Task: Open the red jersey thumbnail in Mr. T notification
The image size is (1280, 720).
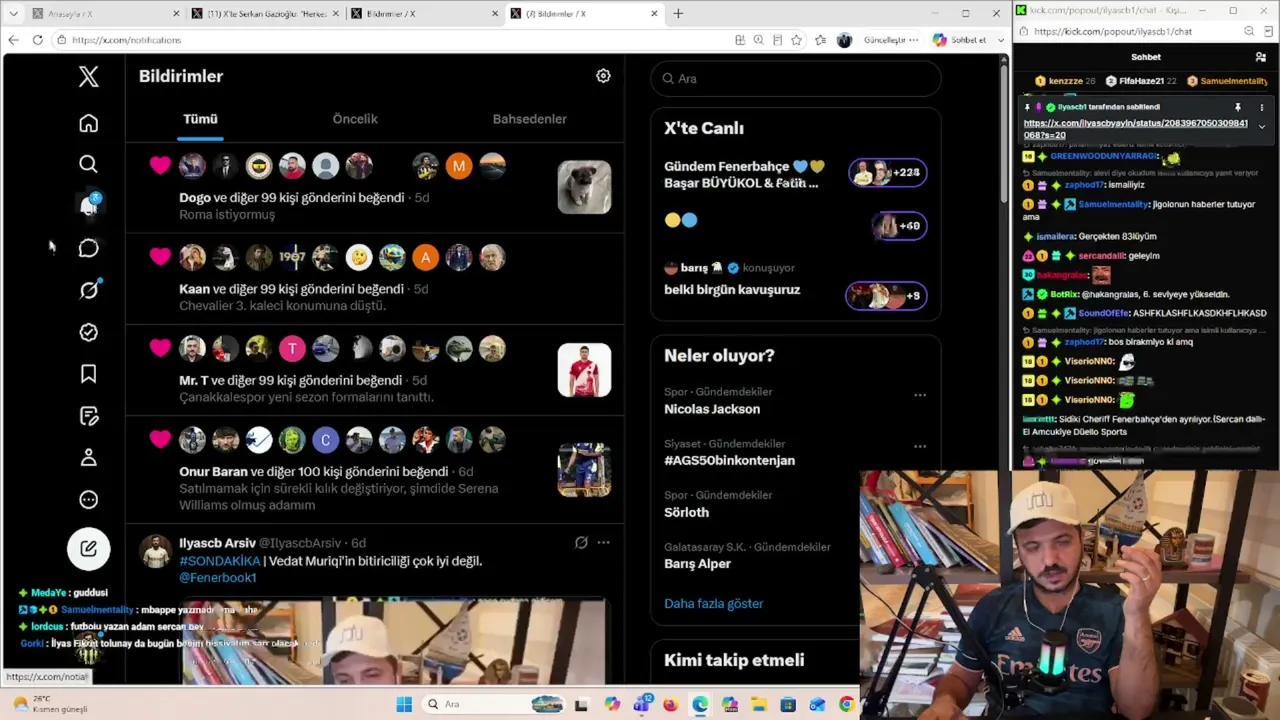Action: pyautogui.click(x=584, y=370)
